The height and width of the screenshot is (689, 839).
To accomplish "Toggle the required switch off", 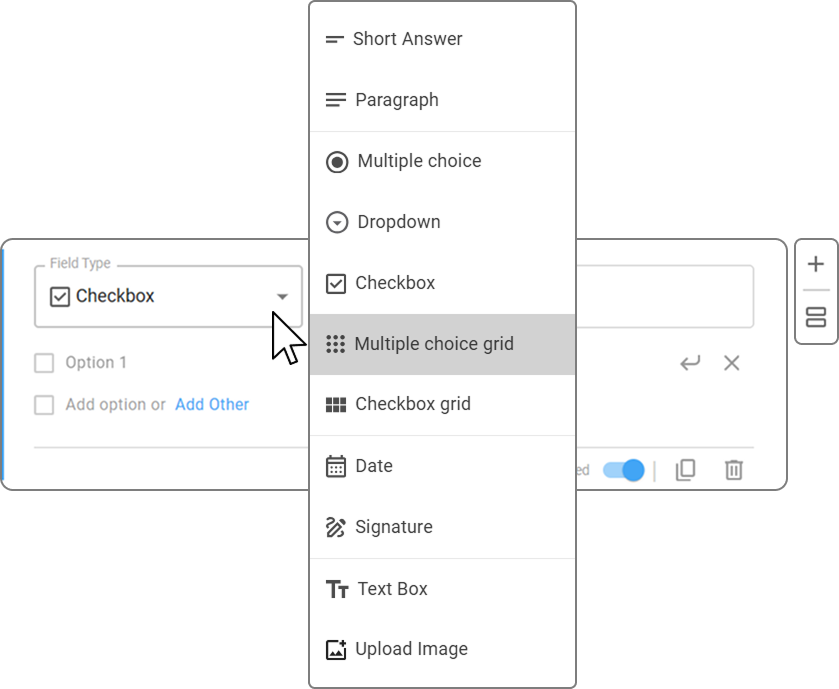I will (x=623, y=470).
